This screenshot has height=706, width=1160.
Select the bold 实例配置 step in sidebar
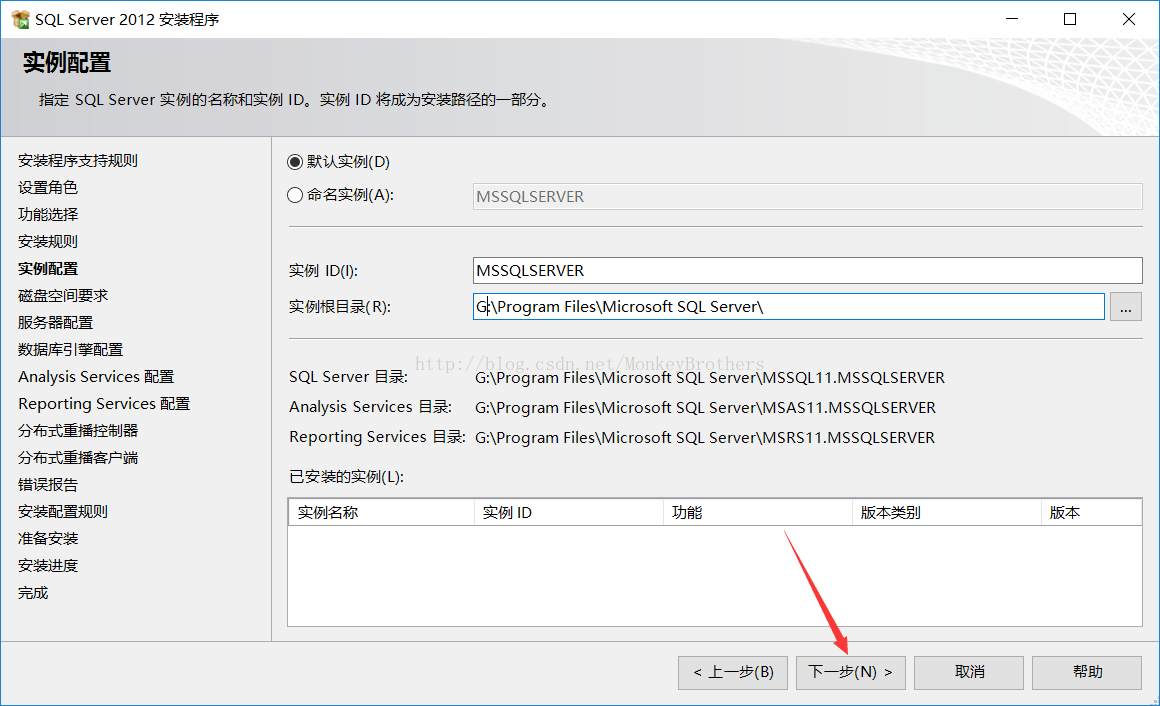pos(48,269)
